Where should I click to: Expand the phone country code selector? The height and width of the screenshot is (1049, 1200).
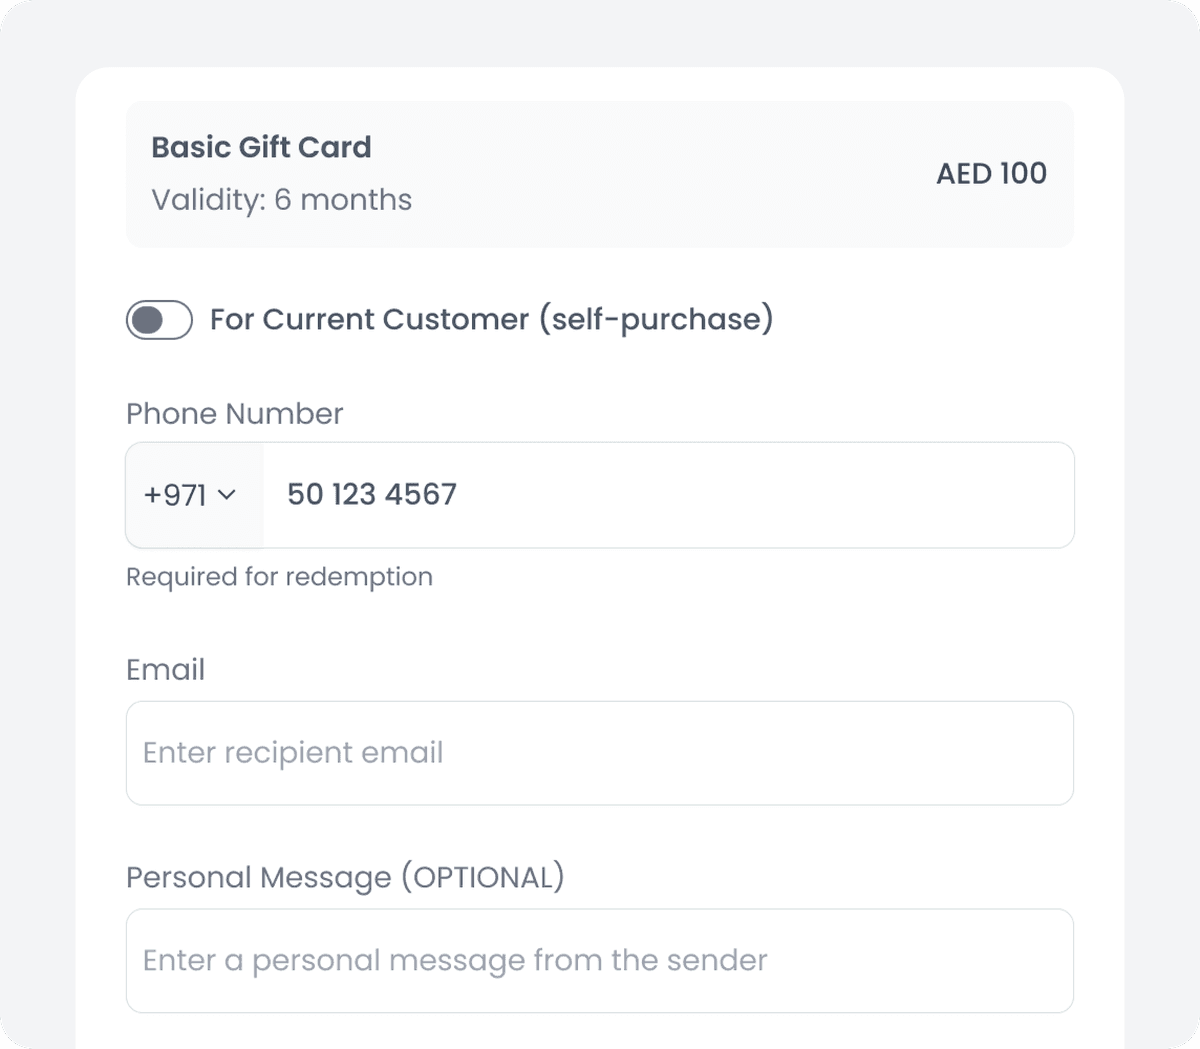click(193, 495)
